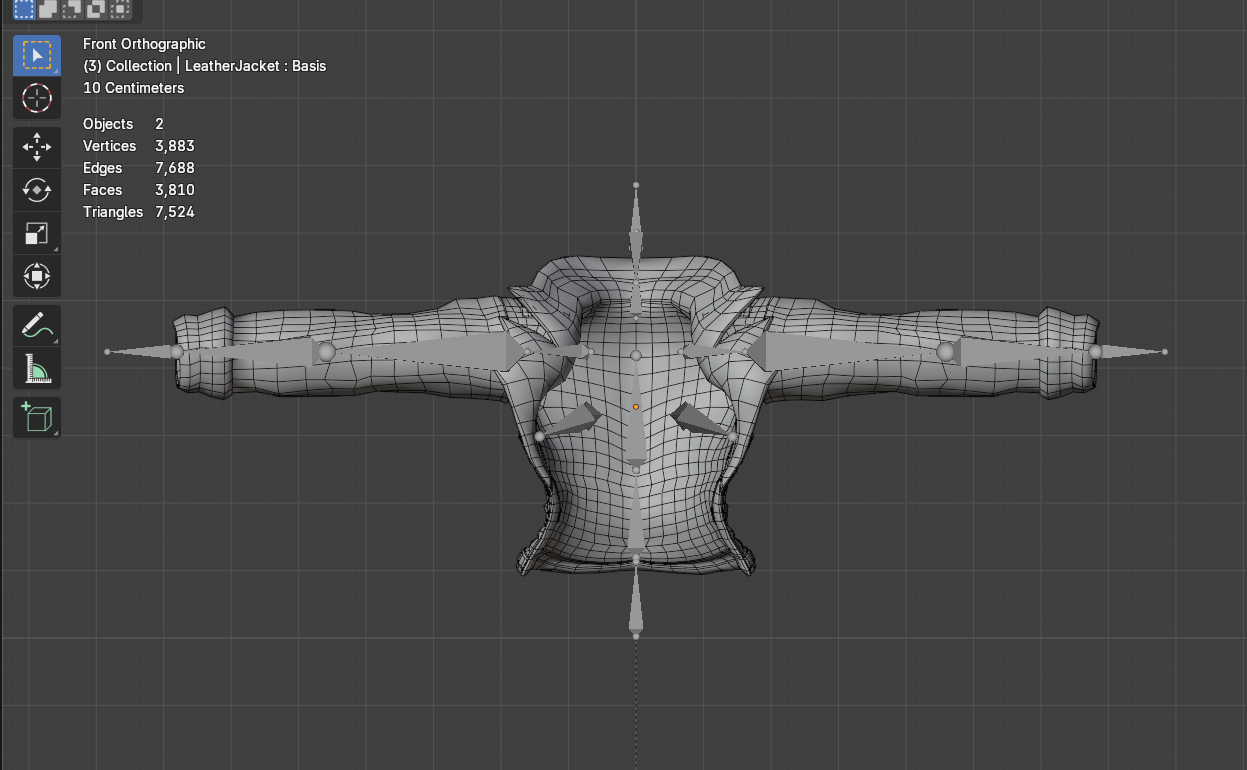Choose the Scale tool
Image resolution: width=1247 pixels, height=770 pixels.
[x=36, y=233]
